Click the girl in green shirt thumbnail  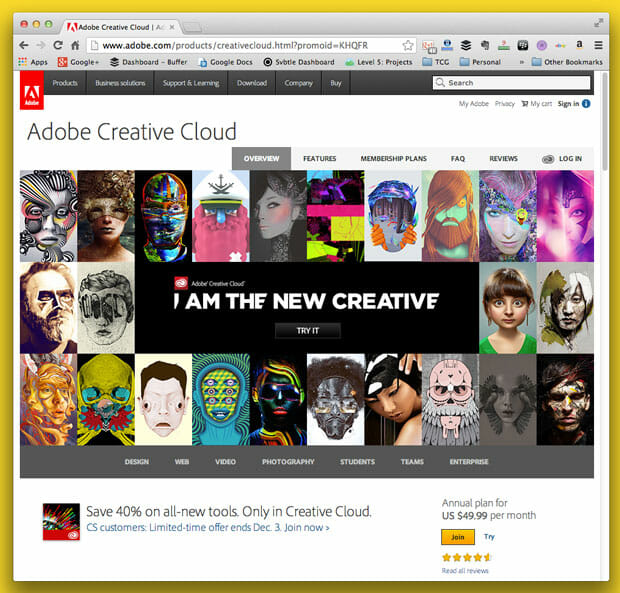click(x=508, y=308)
